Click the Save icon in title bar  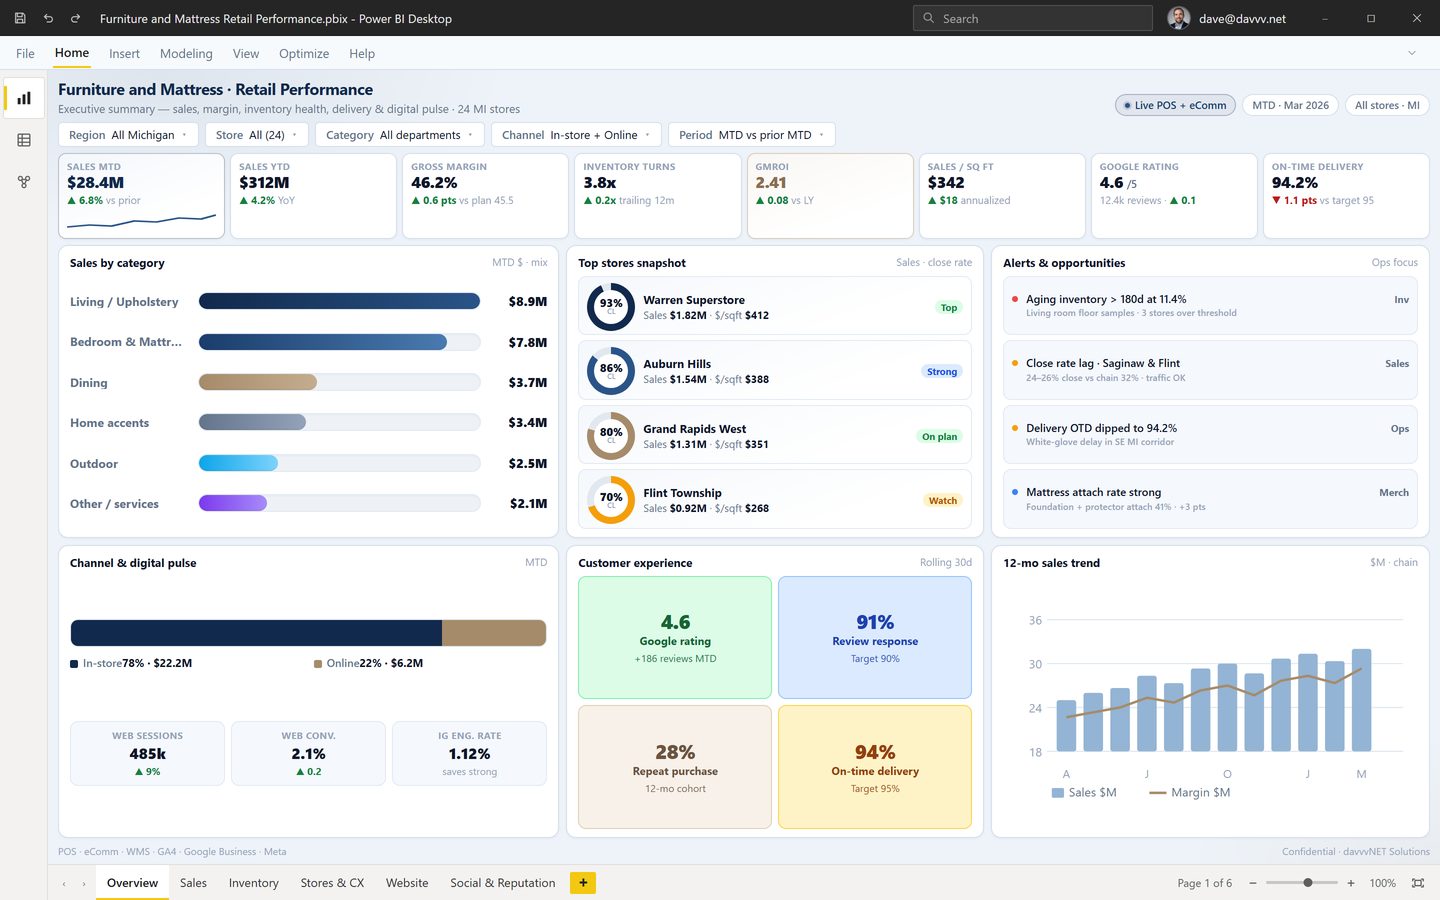point(19,18)
